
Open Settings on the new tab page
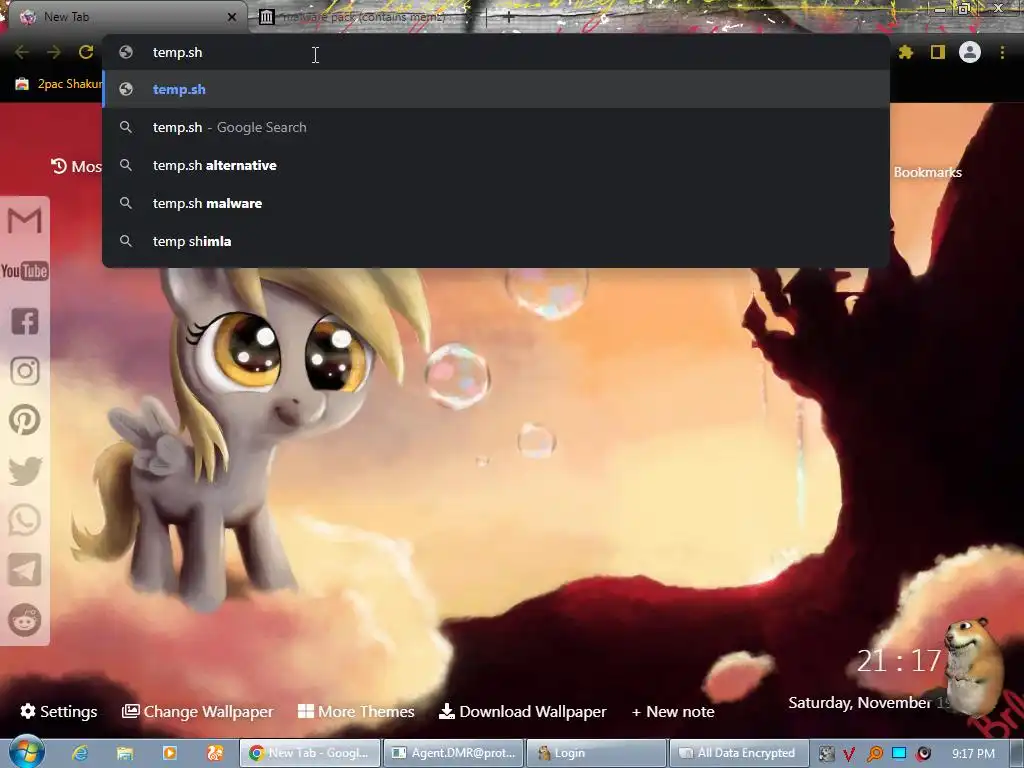[x=59, y=711]
